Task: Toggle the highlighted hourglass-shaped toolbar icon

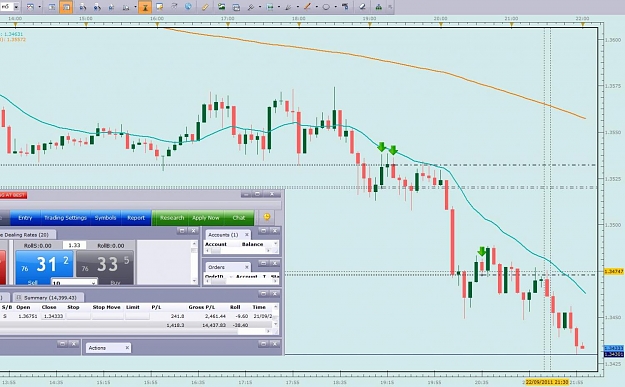Action: click(x=145, y=7)
